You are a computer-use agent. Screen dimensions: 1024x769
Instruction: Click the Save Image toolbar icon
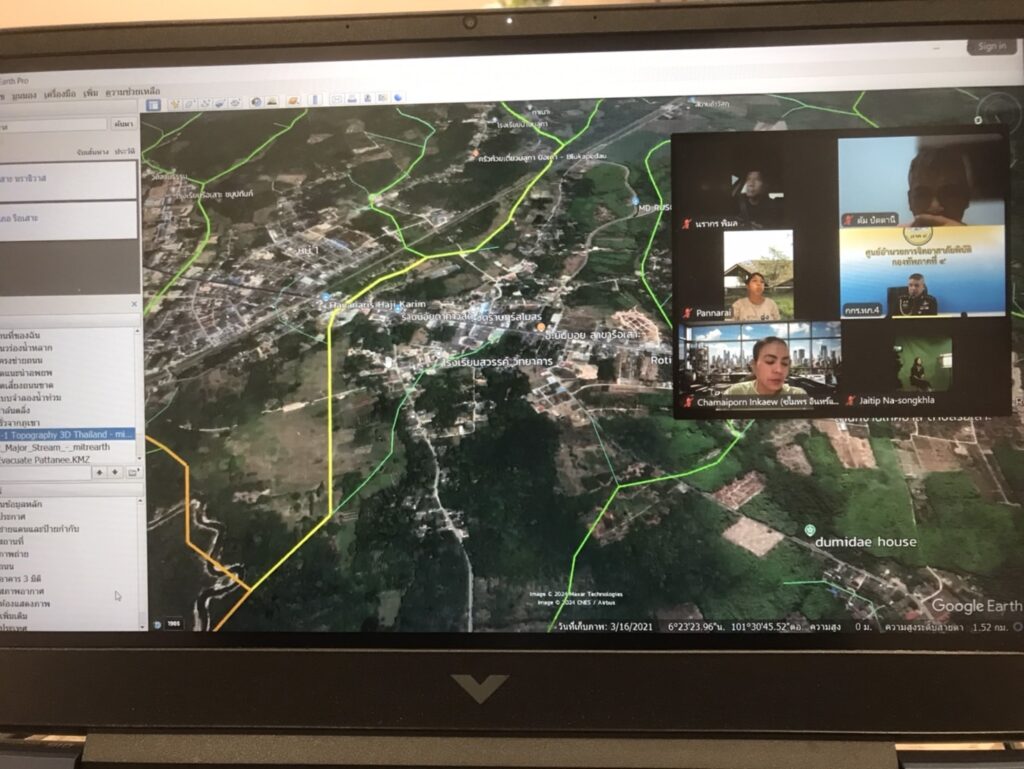click(x=368, y=99)
